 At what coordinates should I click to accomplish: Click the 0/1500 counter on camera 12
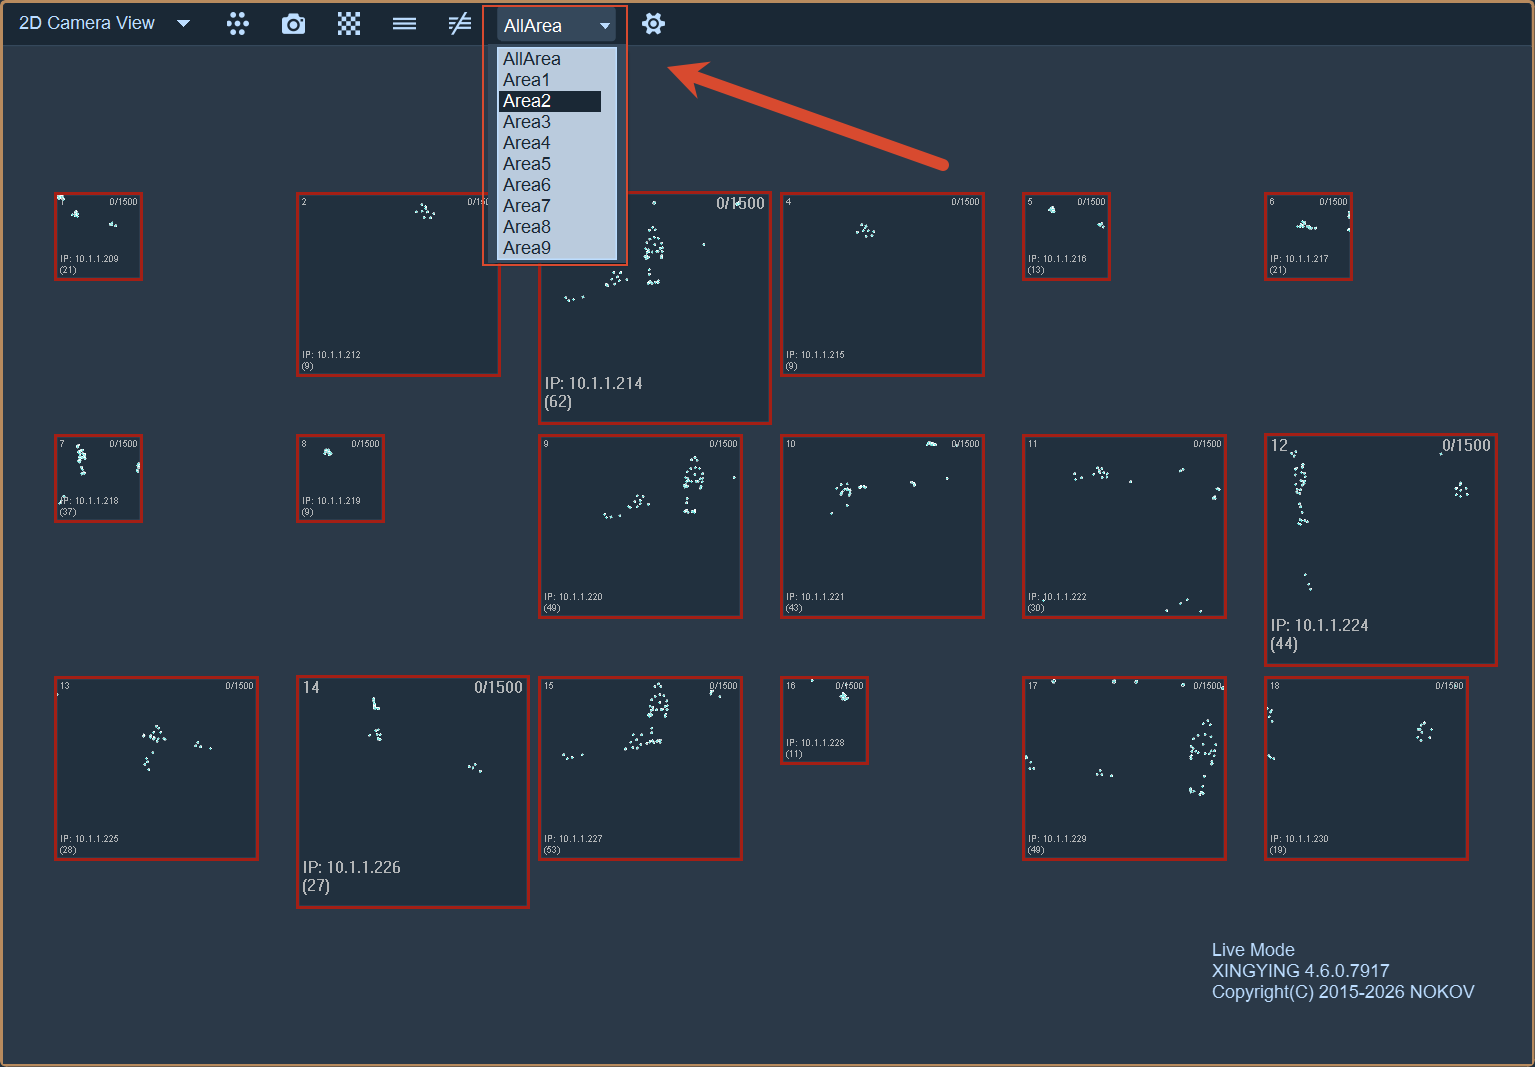tap(1466, 445)
